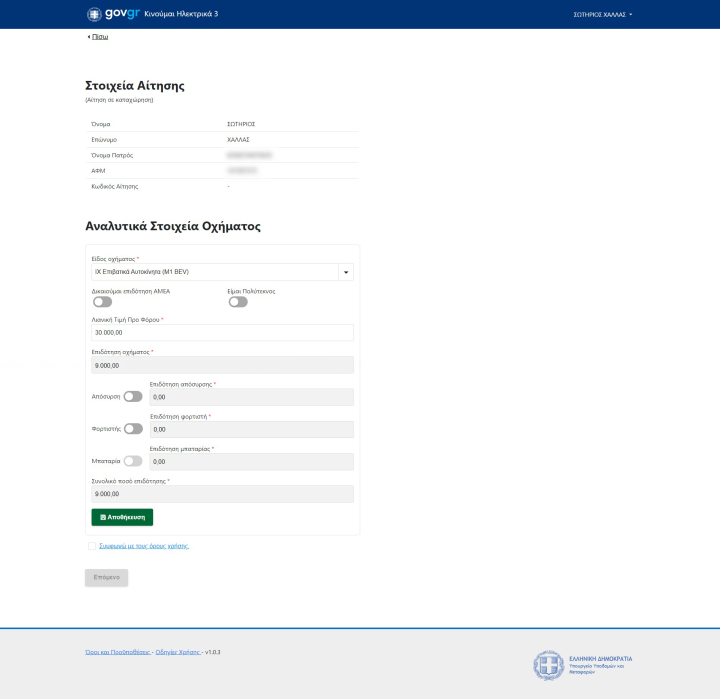Click the gov.gr logo in header
720x699 pixels.
[x=113, y=14]
